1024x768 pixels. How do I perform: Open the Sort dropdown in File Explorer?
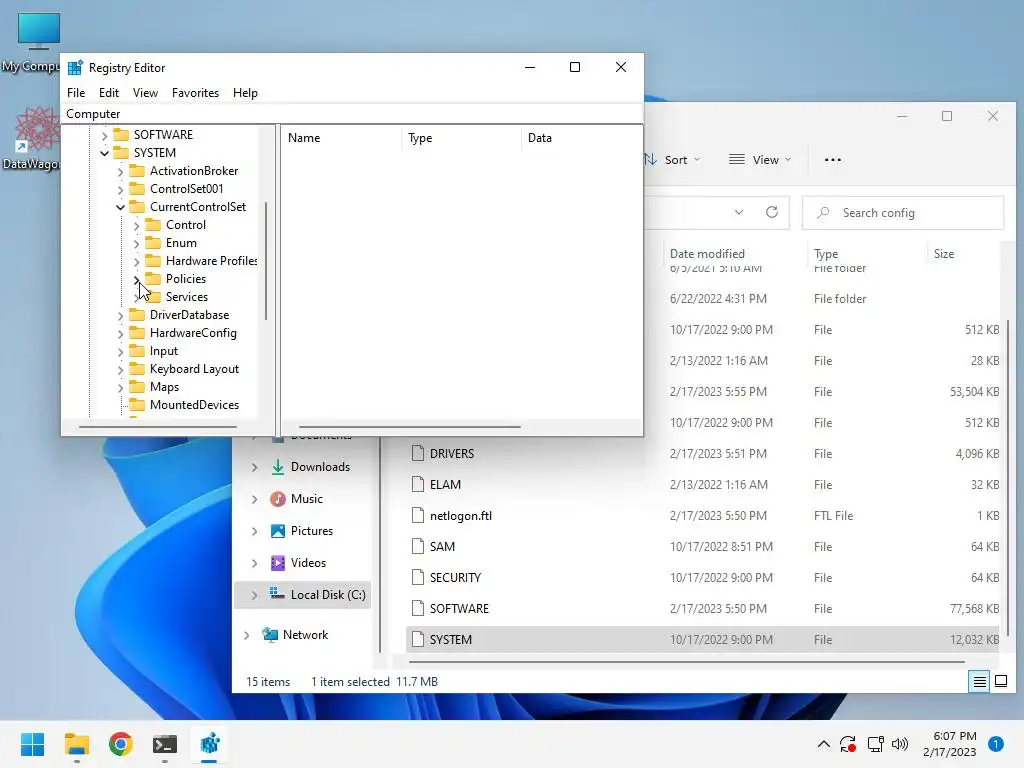(671, 160)
